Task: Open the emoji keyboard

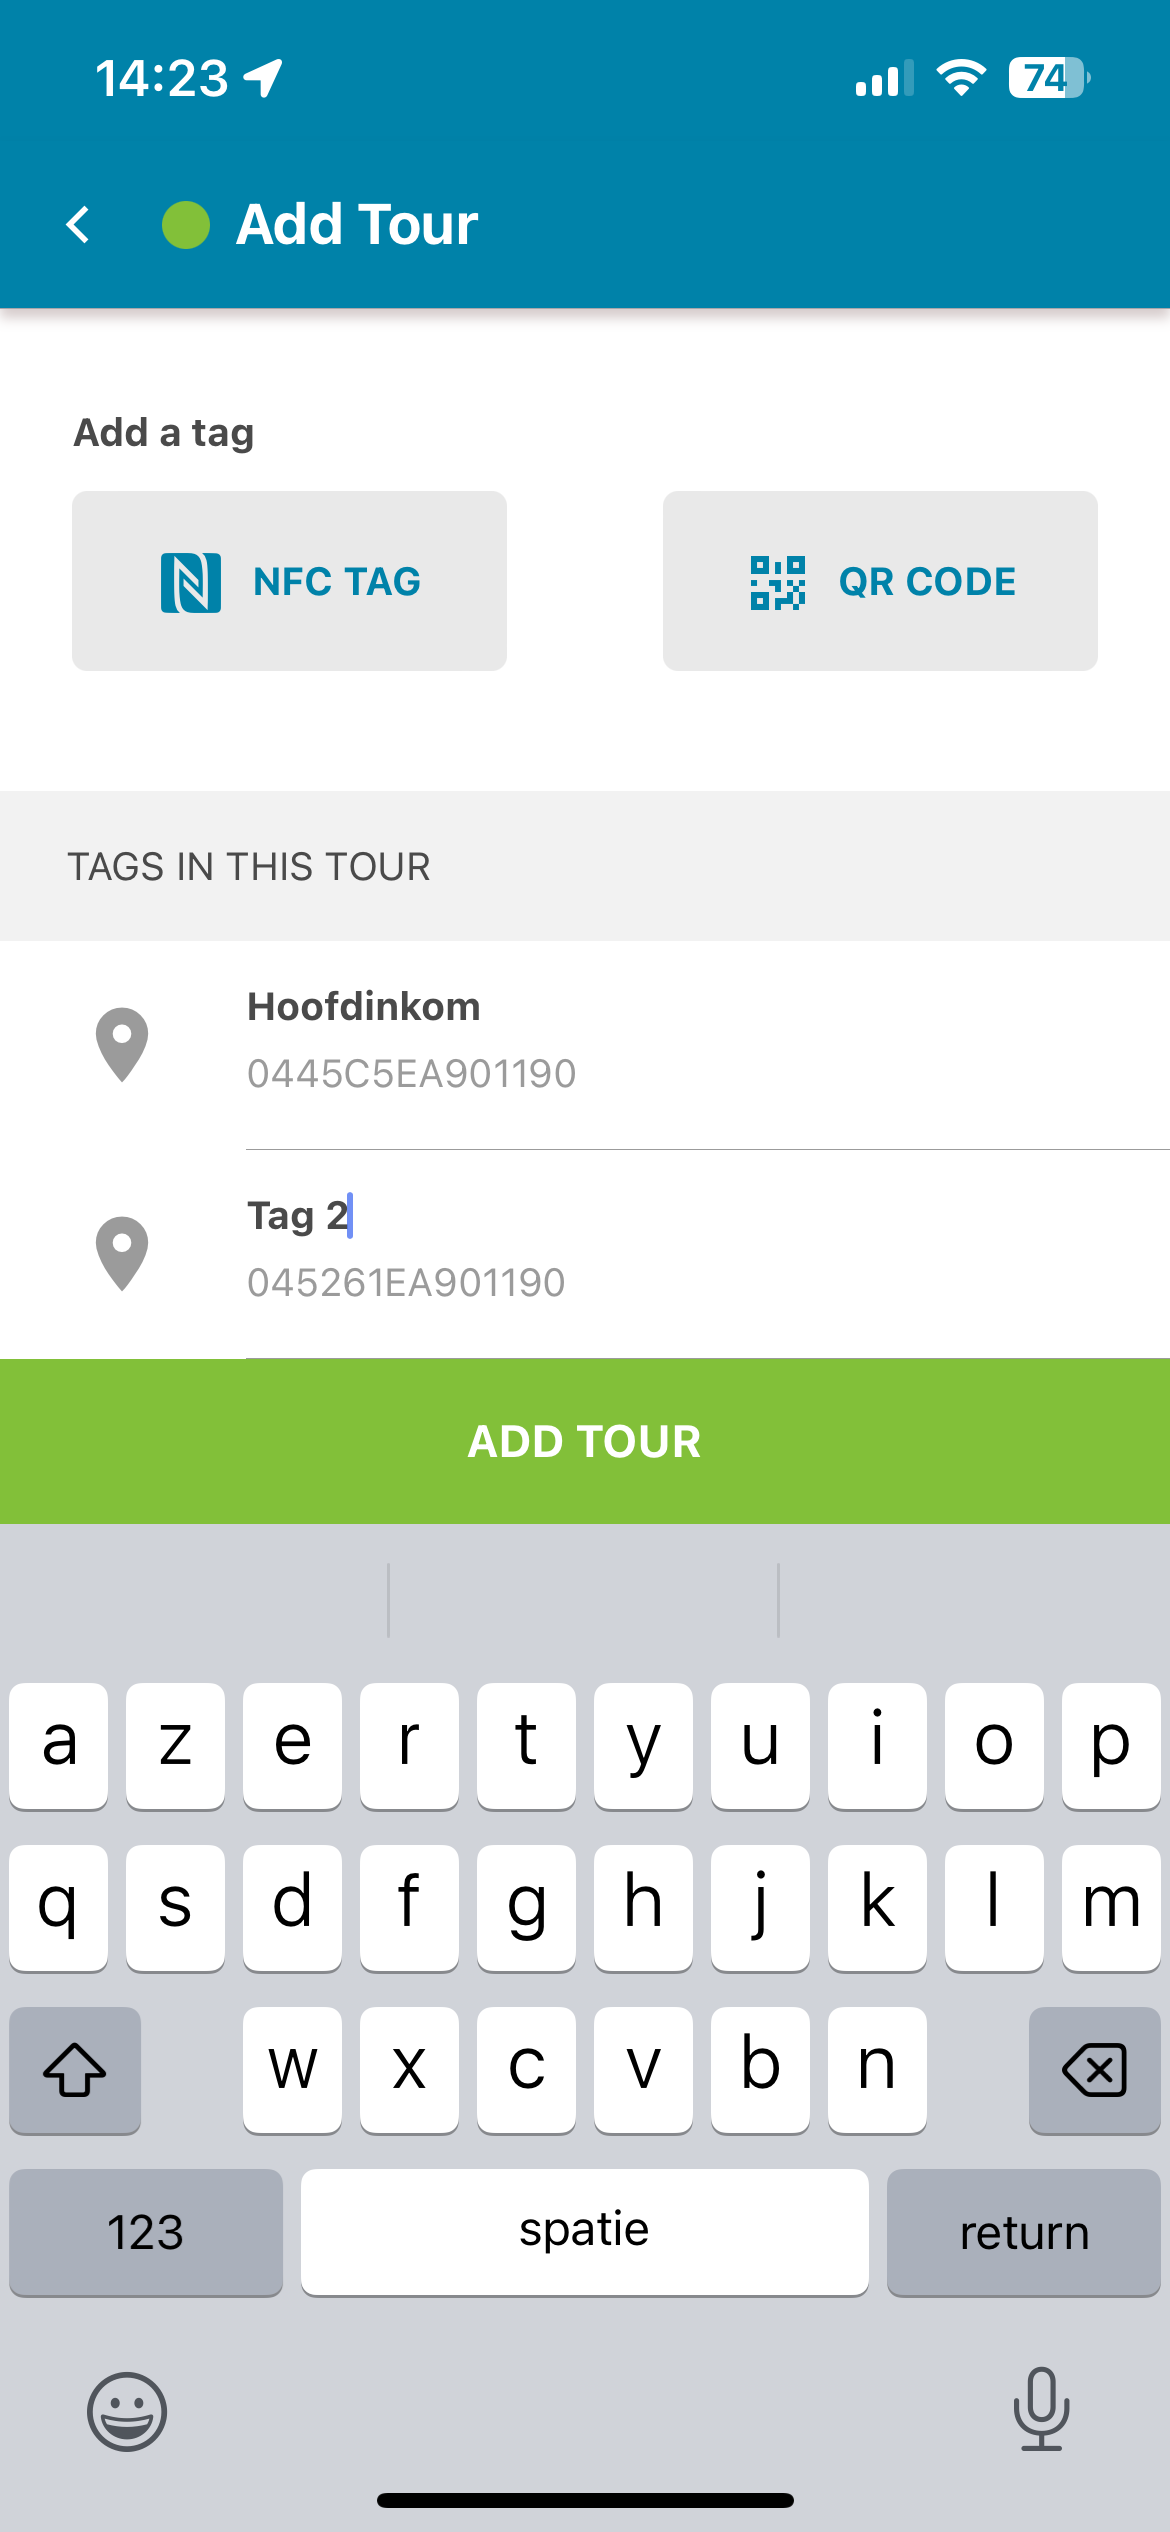Action: point(127,2411)
